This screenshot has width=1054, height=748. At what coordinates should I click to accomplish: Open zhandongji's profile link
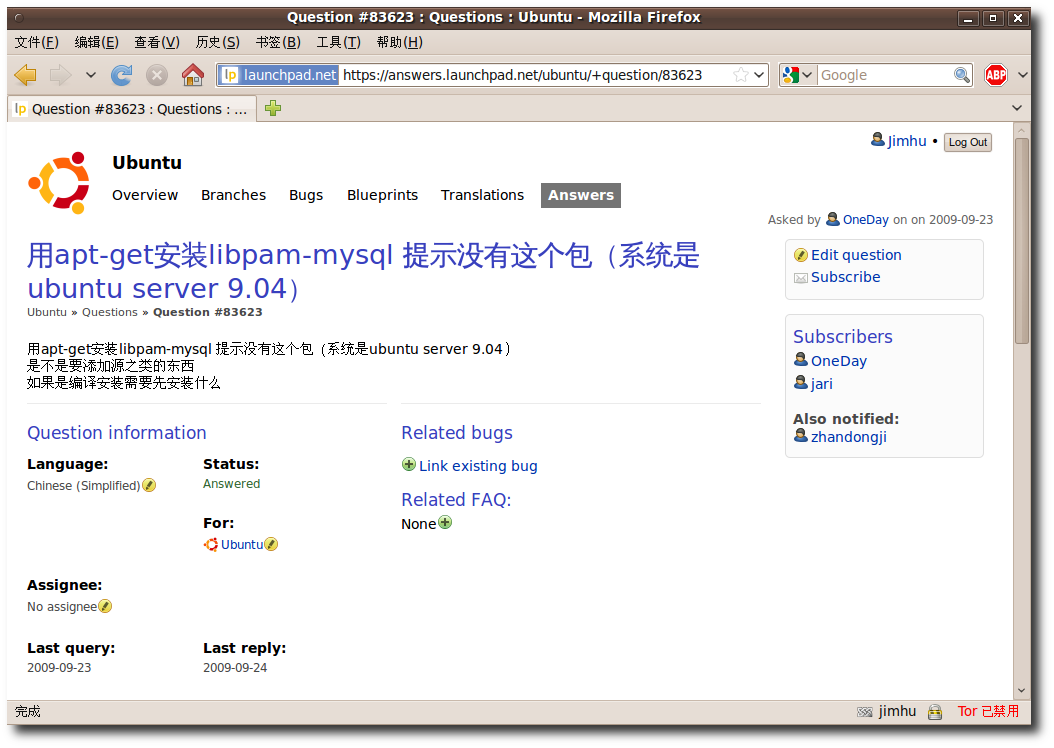click(848, 437)
